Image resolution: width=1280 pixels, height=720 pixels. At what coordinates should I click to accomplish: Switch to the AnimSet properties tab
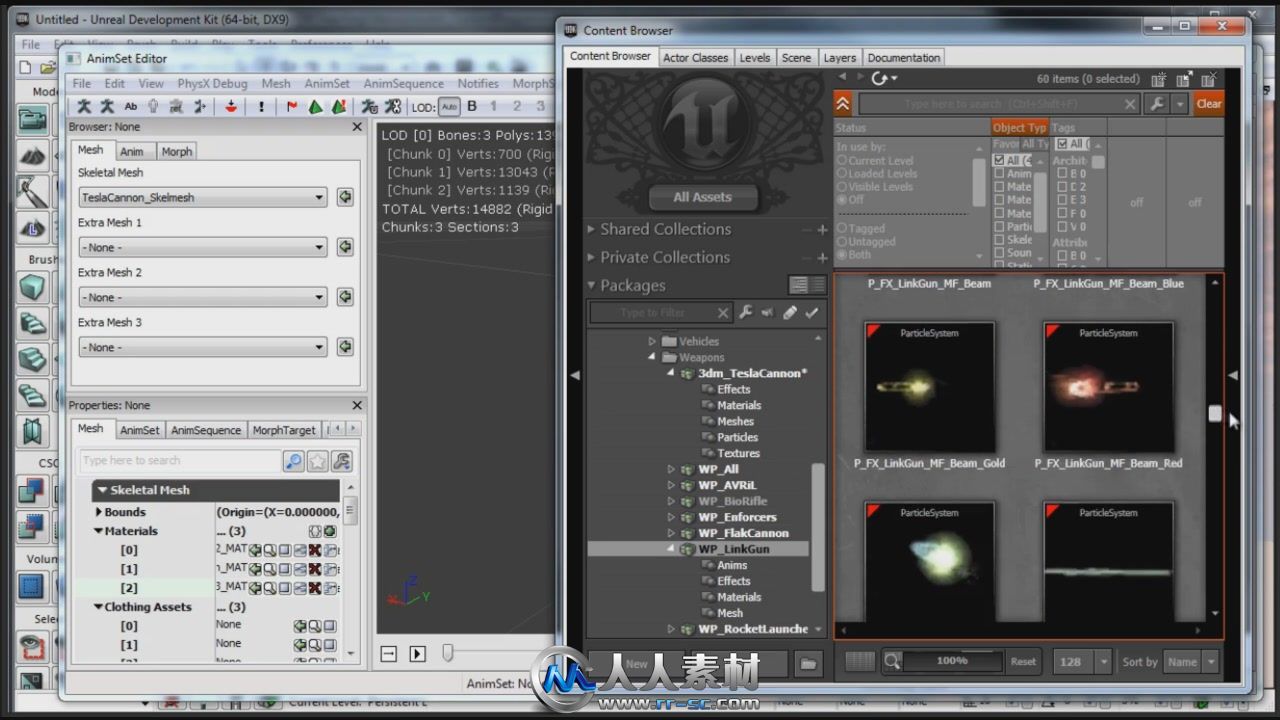139,430
